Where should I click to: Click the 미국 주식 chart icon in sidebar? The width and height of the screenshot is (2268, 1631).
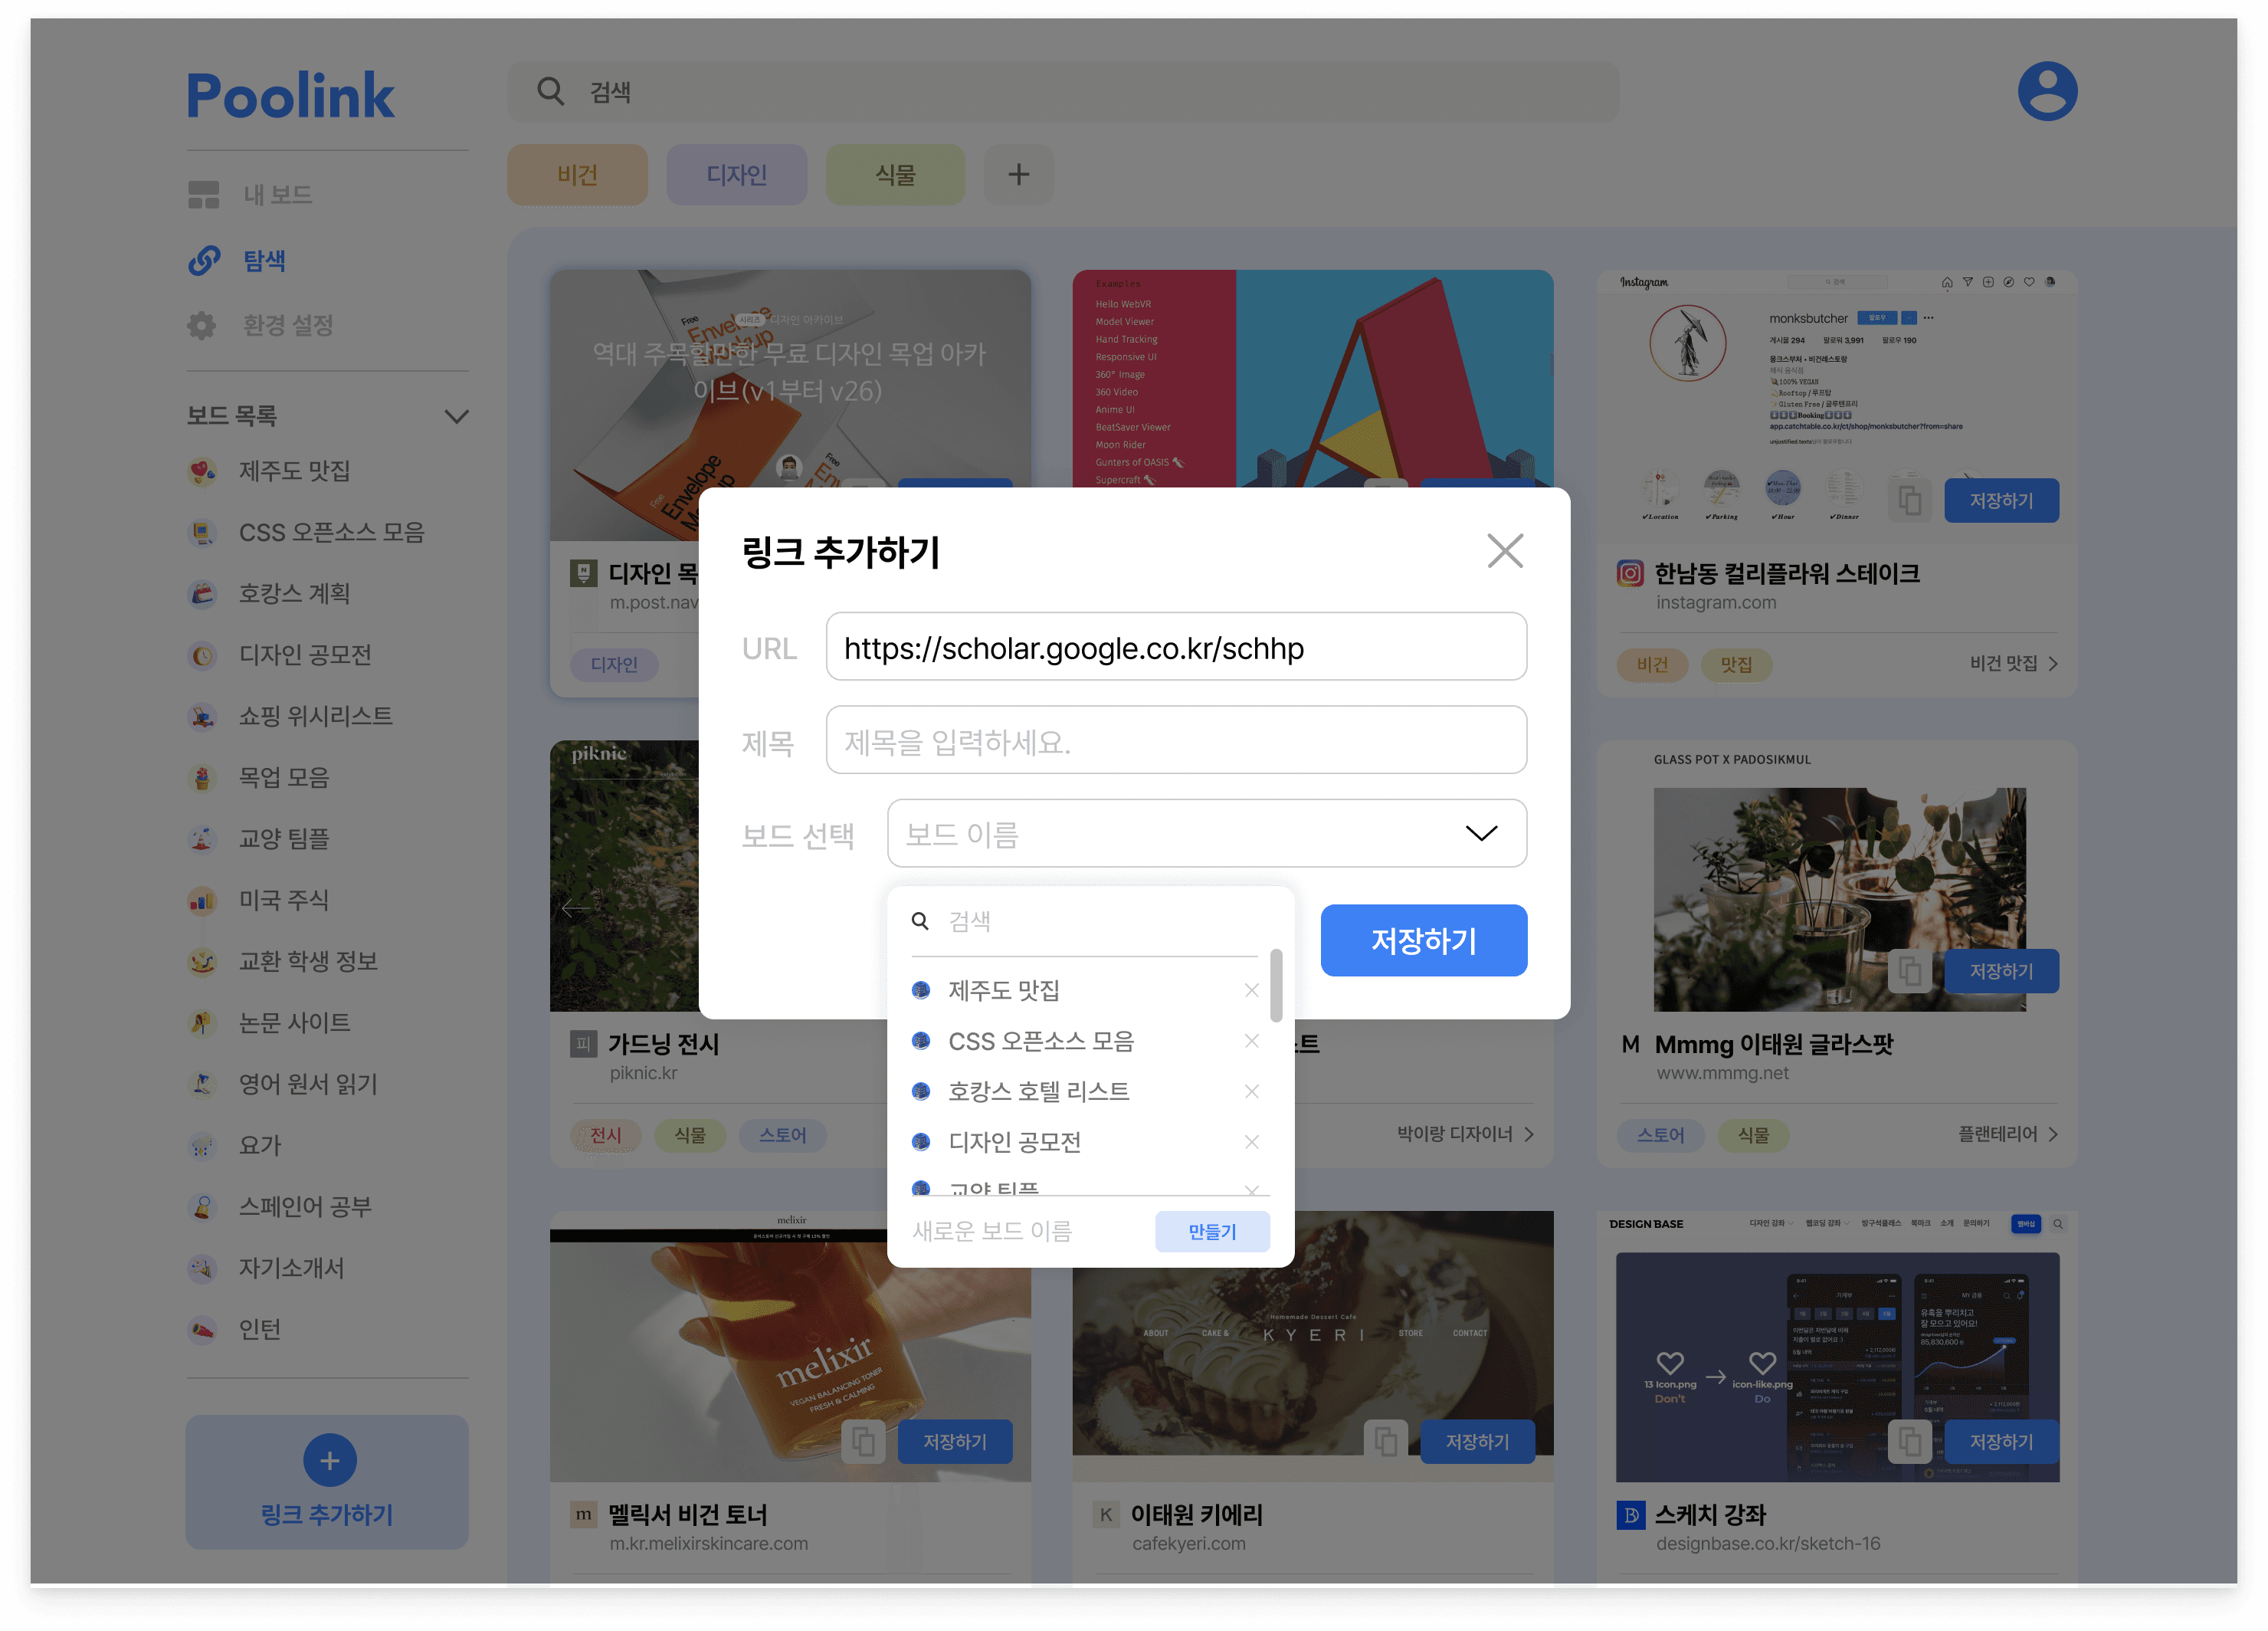click(x=203, y=900)
